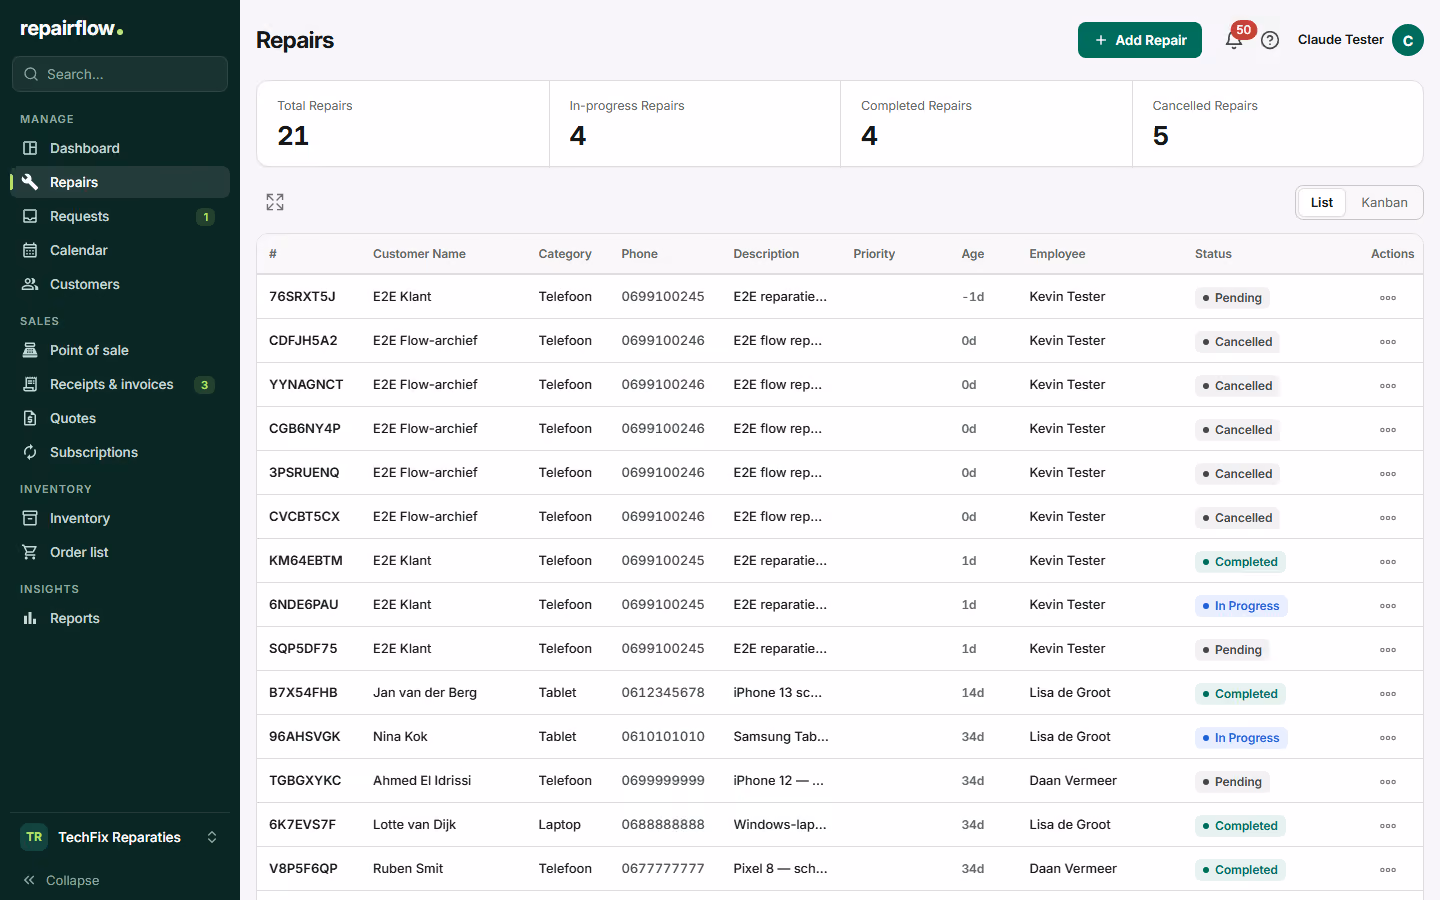Screen dimensions: 1440x900
Task: Click the Requests inbox icon
Action: (30, 216)
